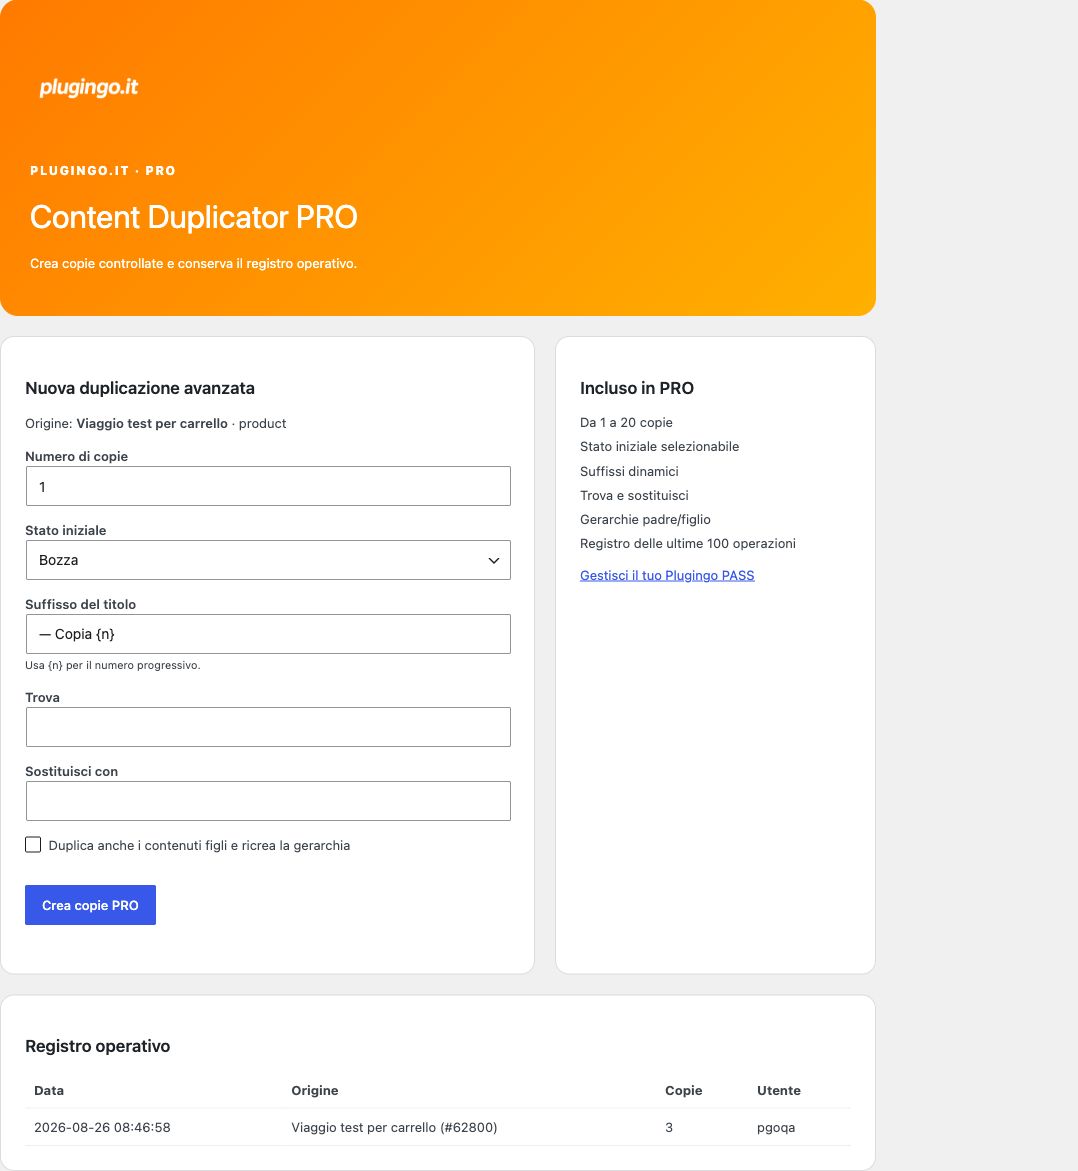1078x1171 pixels.
Task: Click the Content Duplicator PRO heading
Action: coord(193,217)
